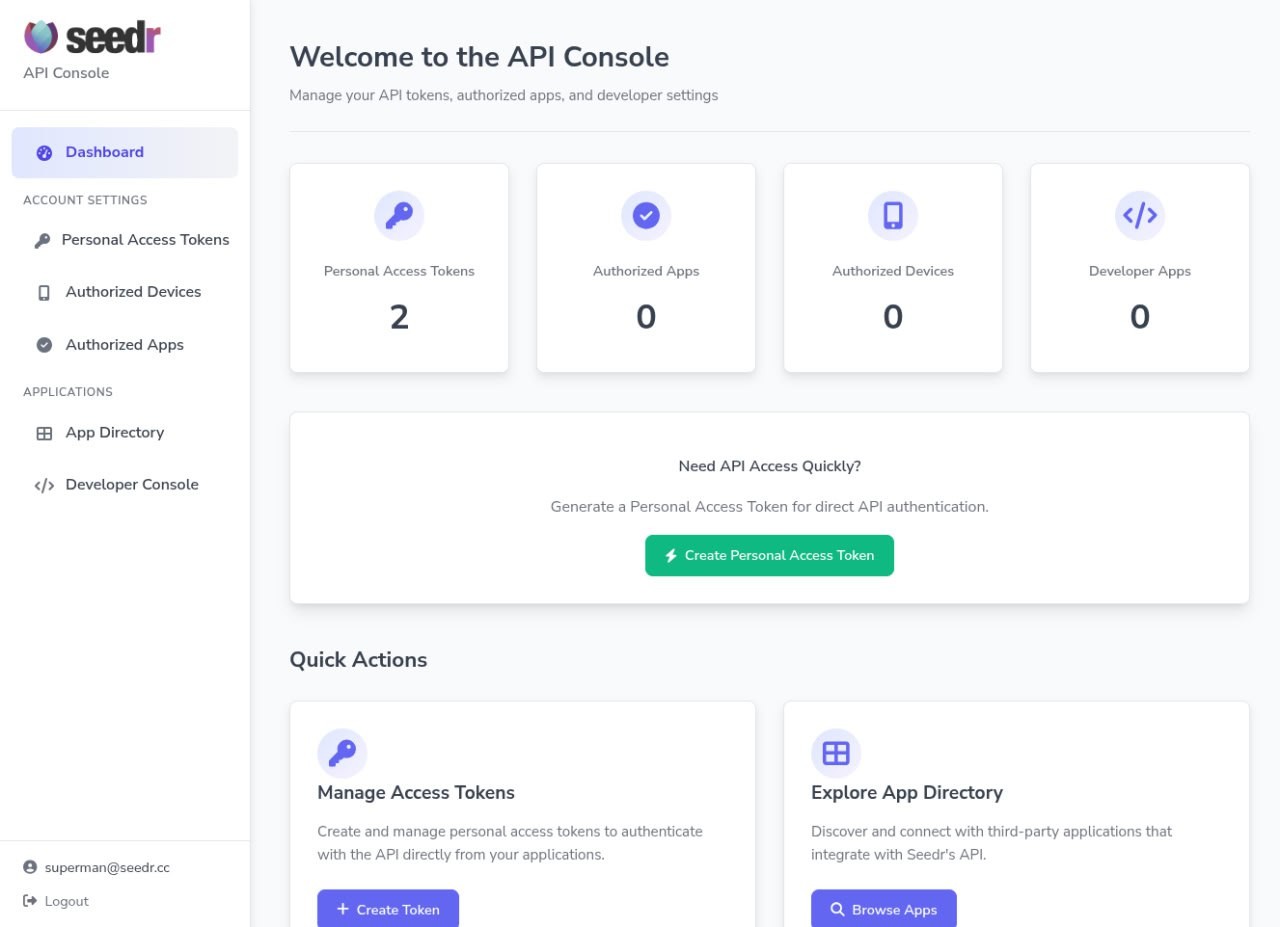Click the code brackets icon beside Developer Console
The height and width of the screenshot is (927, 1280).
(x=44, y=486)
